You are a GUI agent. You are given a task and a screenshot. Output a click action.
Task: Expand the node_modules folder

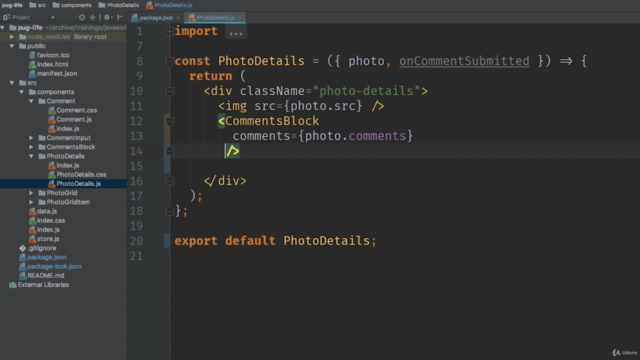12,37
